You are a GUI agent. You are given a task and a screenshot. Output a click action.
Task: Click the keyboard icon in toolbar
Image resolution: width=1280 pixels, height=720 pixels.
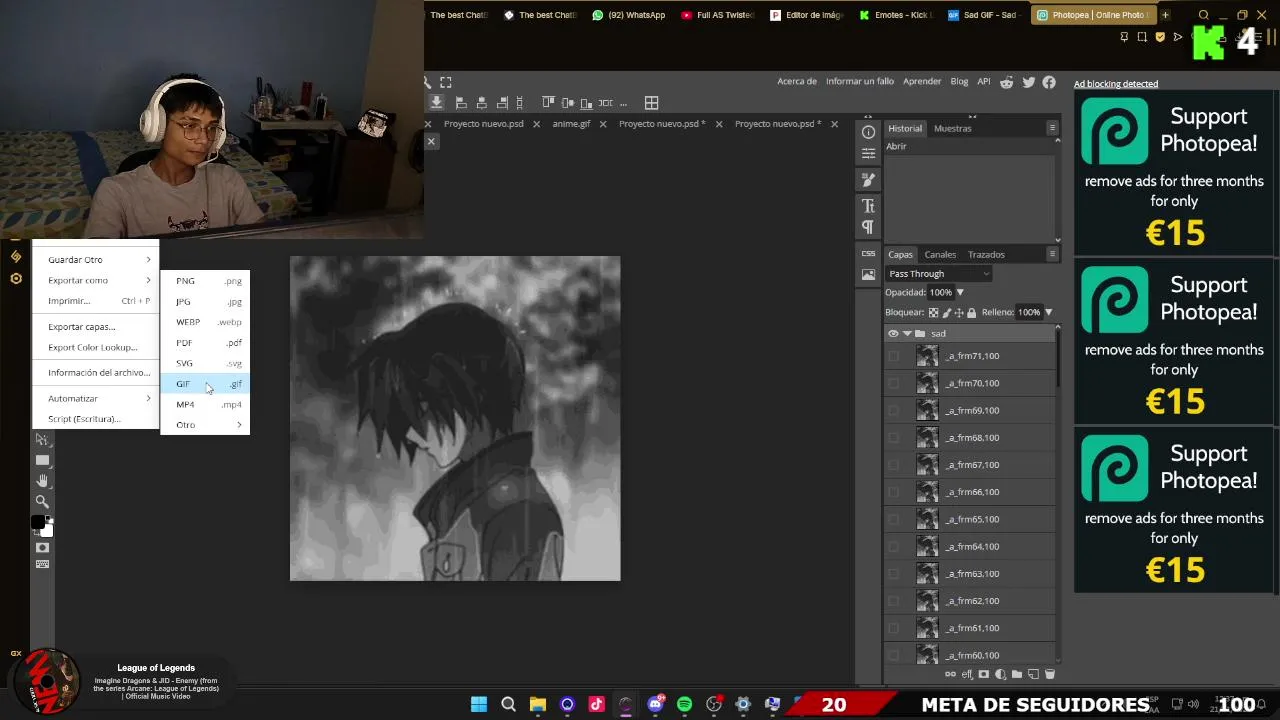pos(42,565)
